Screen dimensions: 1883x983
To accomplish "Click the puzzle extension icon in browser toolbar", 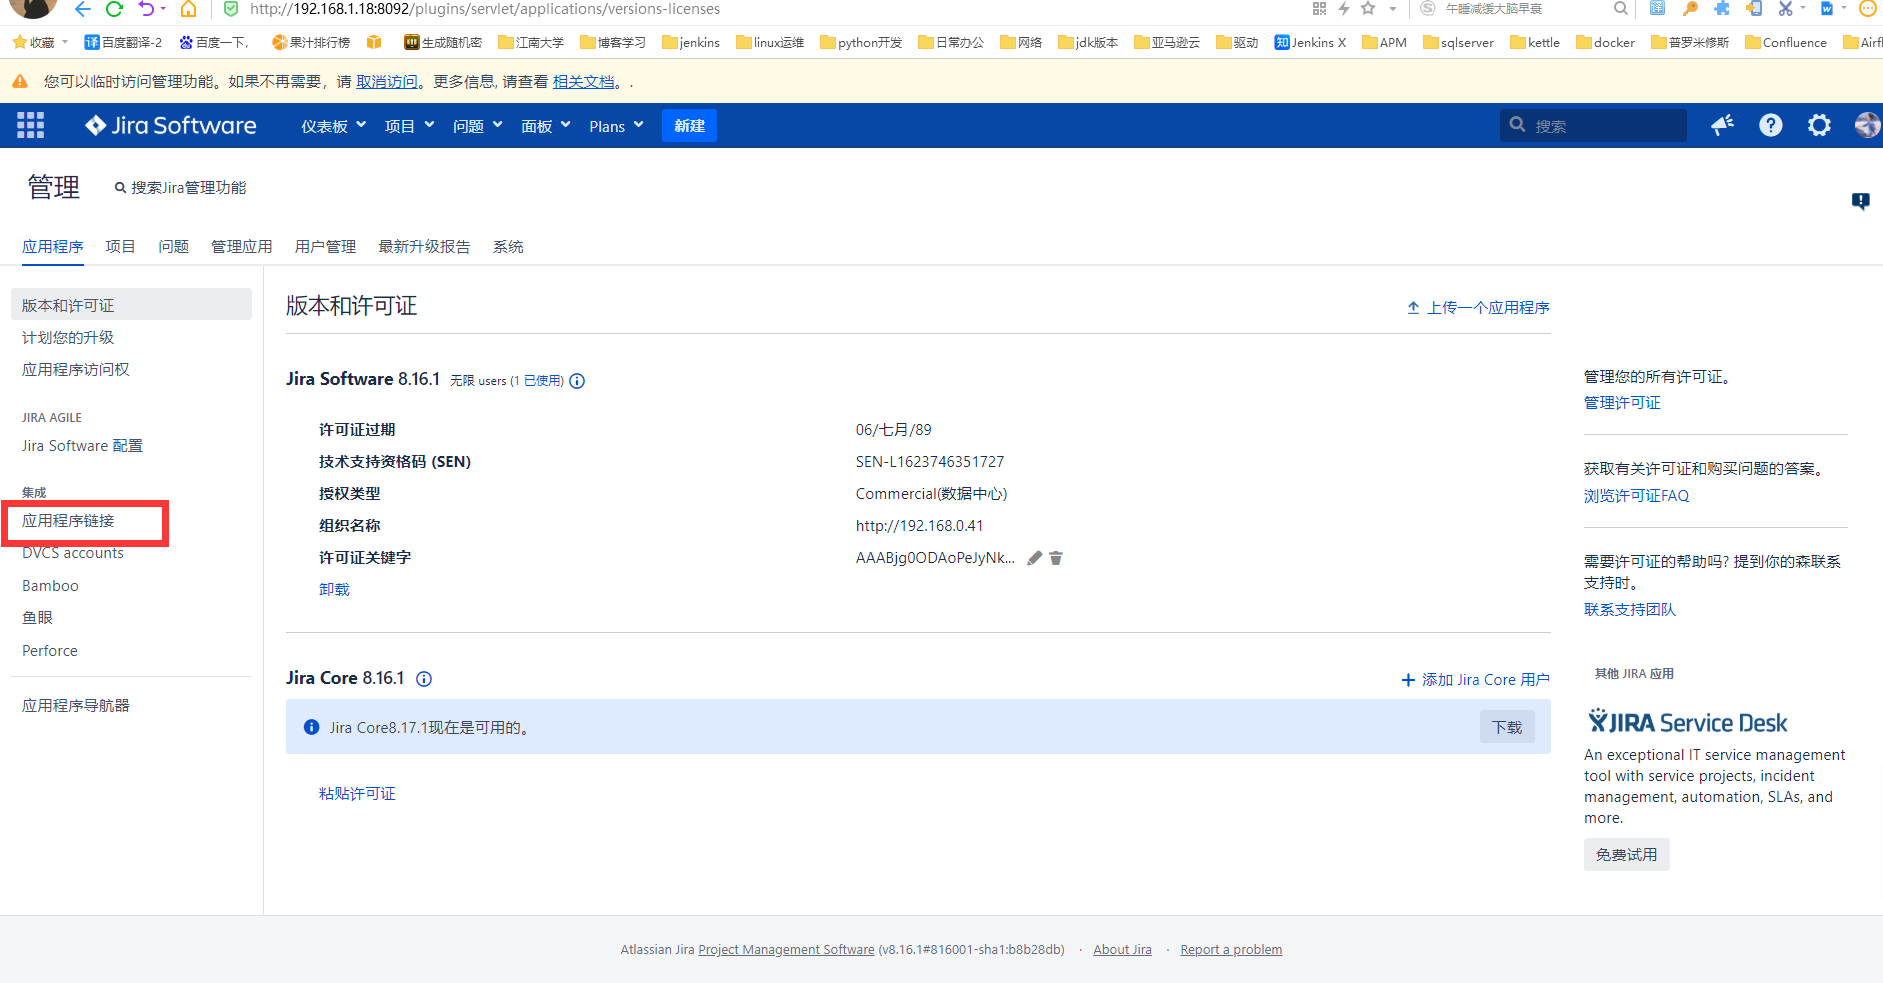I will click(x=1722, y=8).
